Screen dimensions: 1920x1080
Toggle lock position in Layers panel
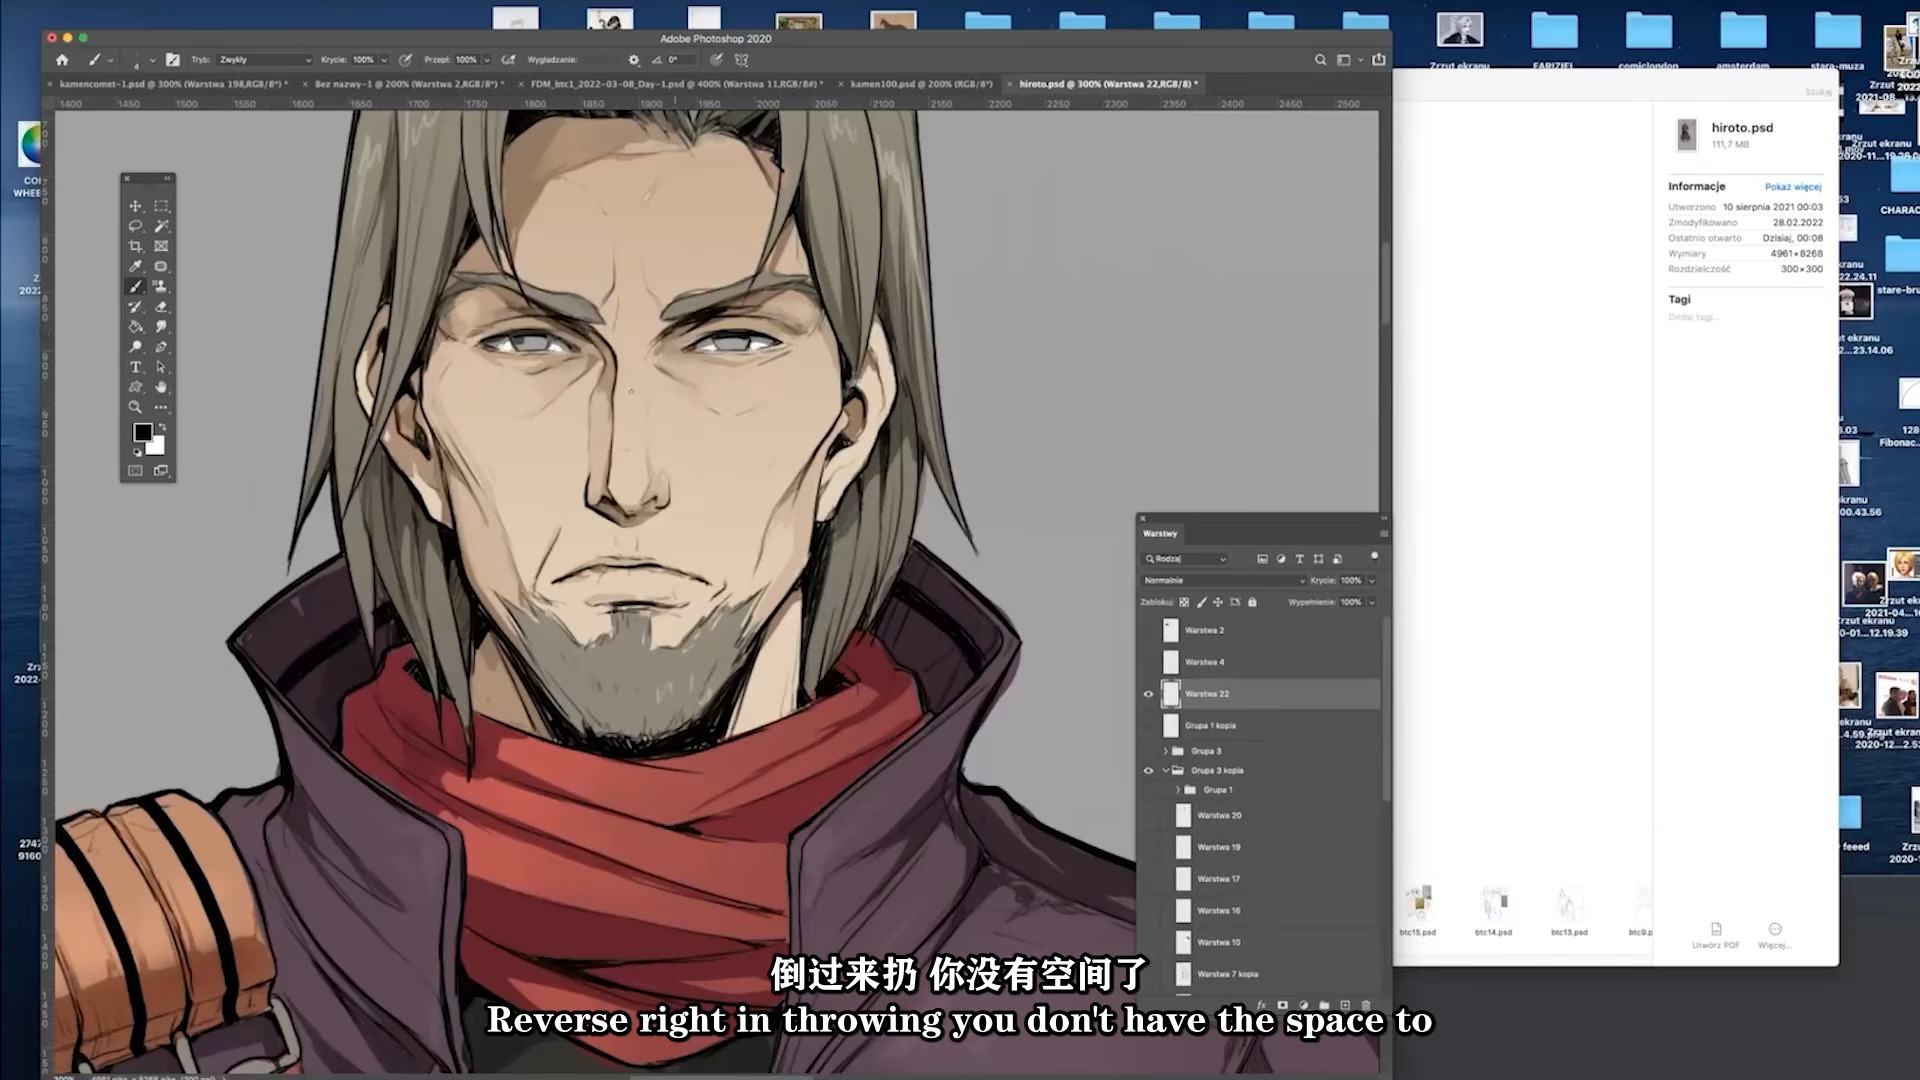(1218, 602)
